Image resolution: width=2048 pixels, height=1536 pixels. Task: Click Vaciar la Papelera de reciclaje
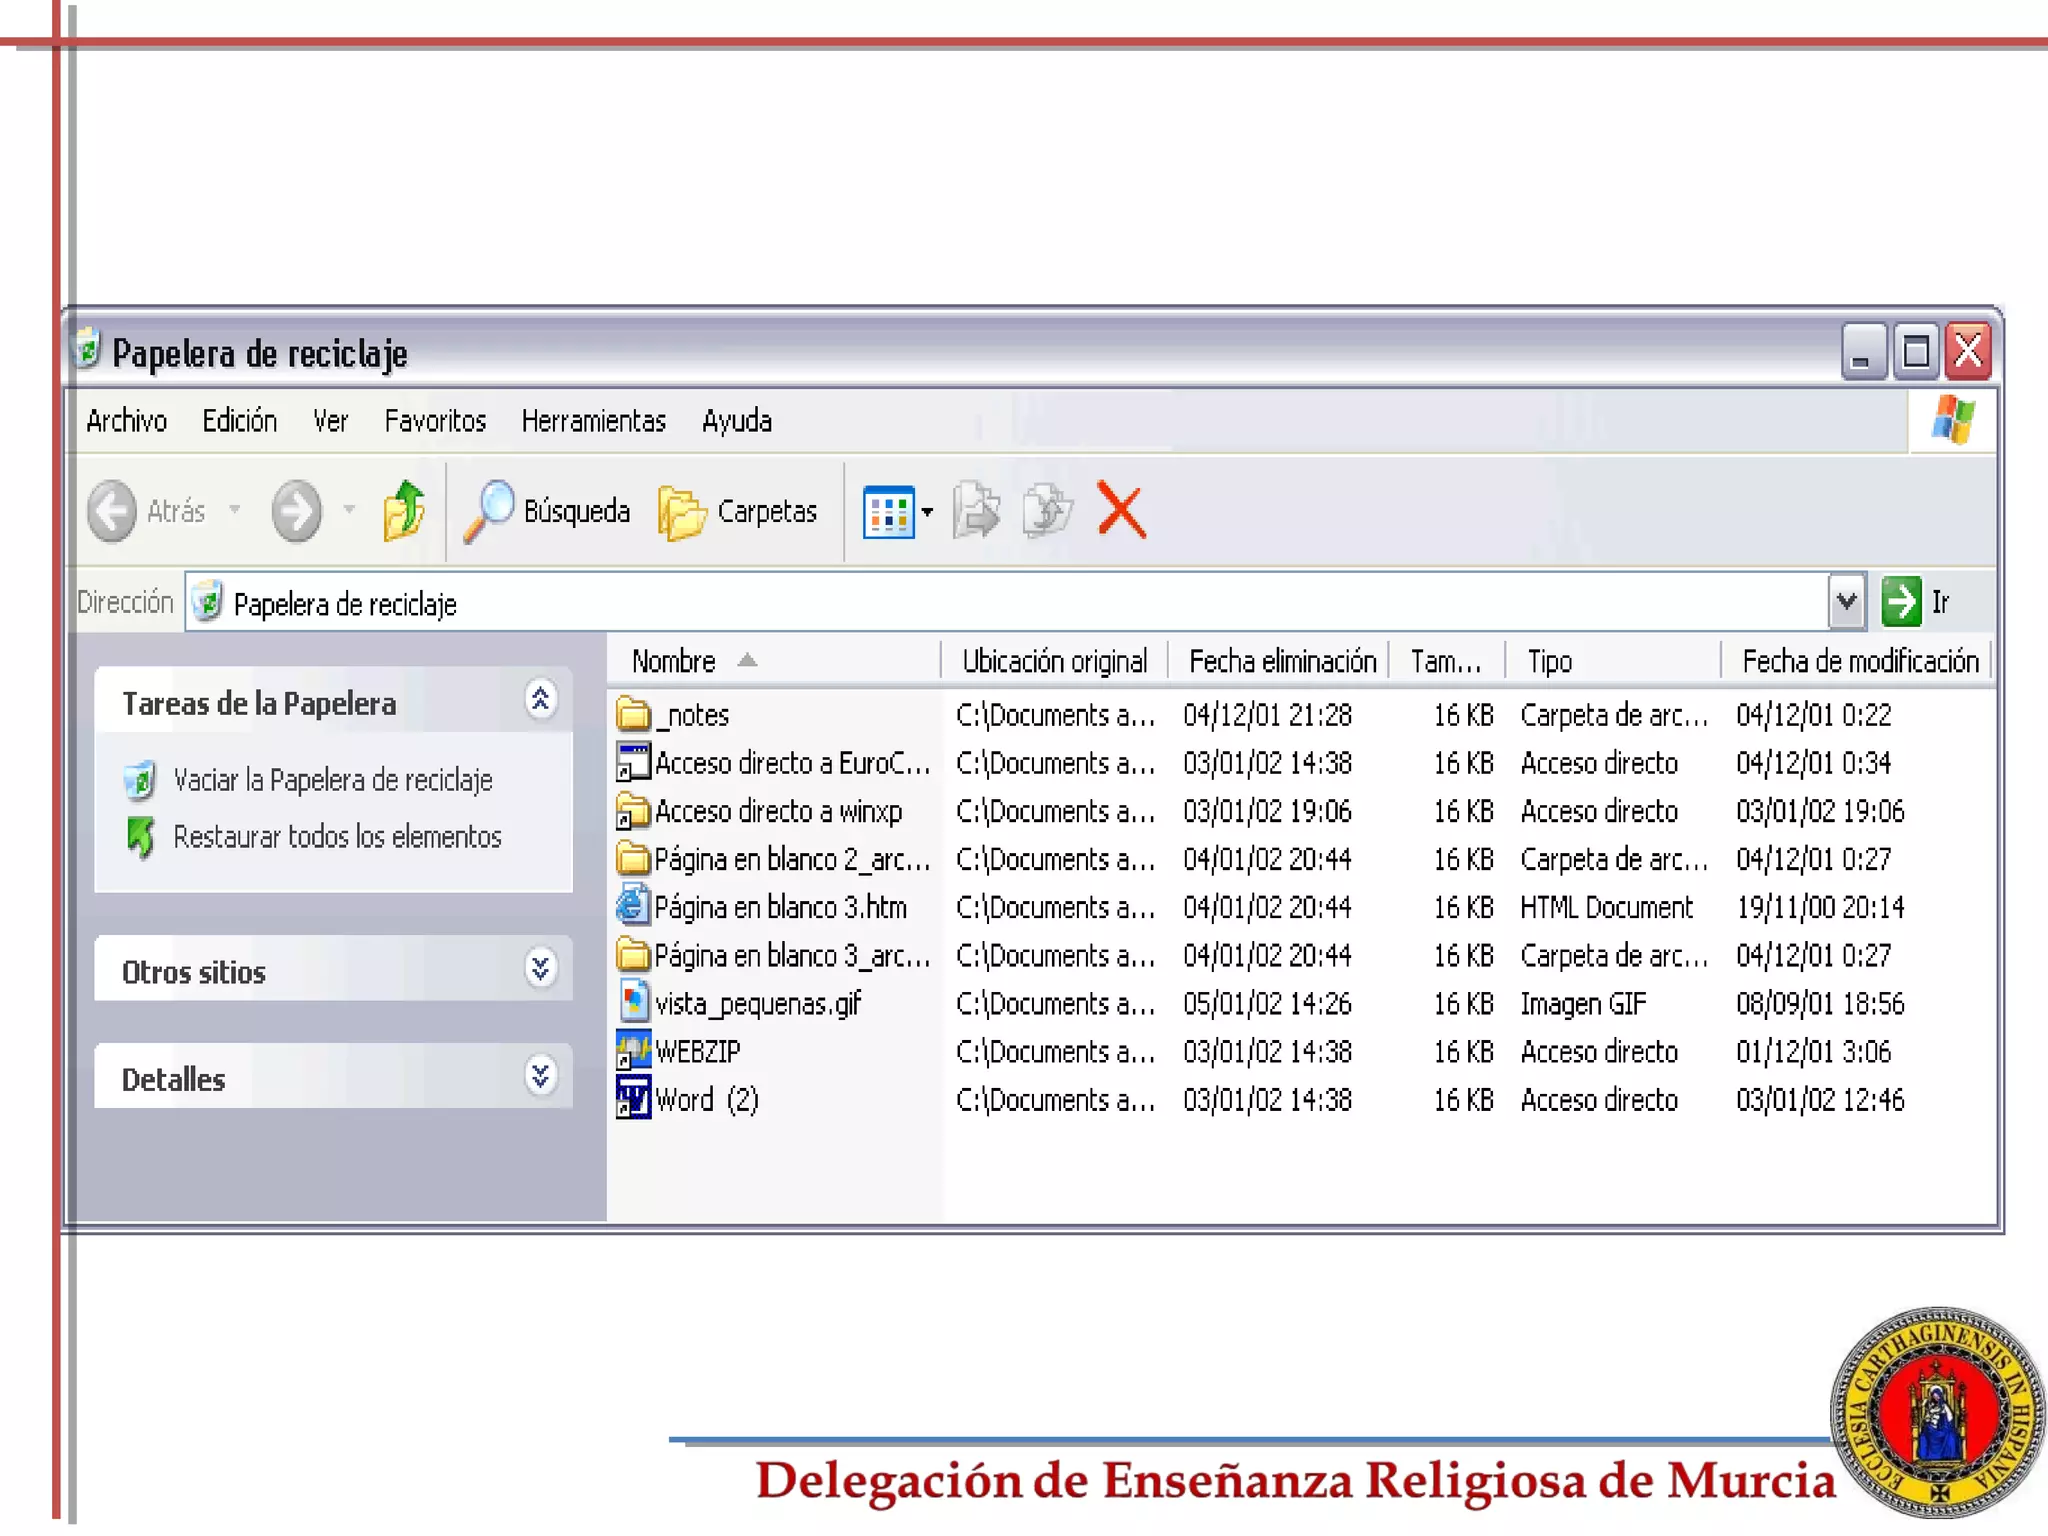332,780
